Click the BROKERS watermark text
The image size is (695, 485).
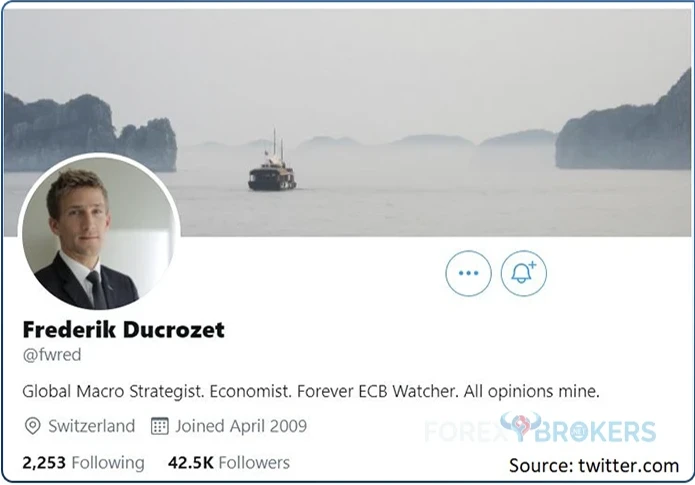pos(595,431)
